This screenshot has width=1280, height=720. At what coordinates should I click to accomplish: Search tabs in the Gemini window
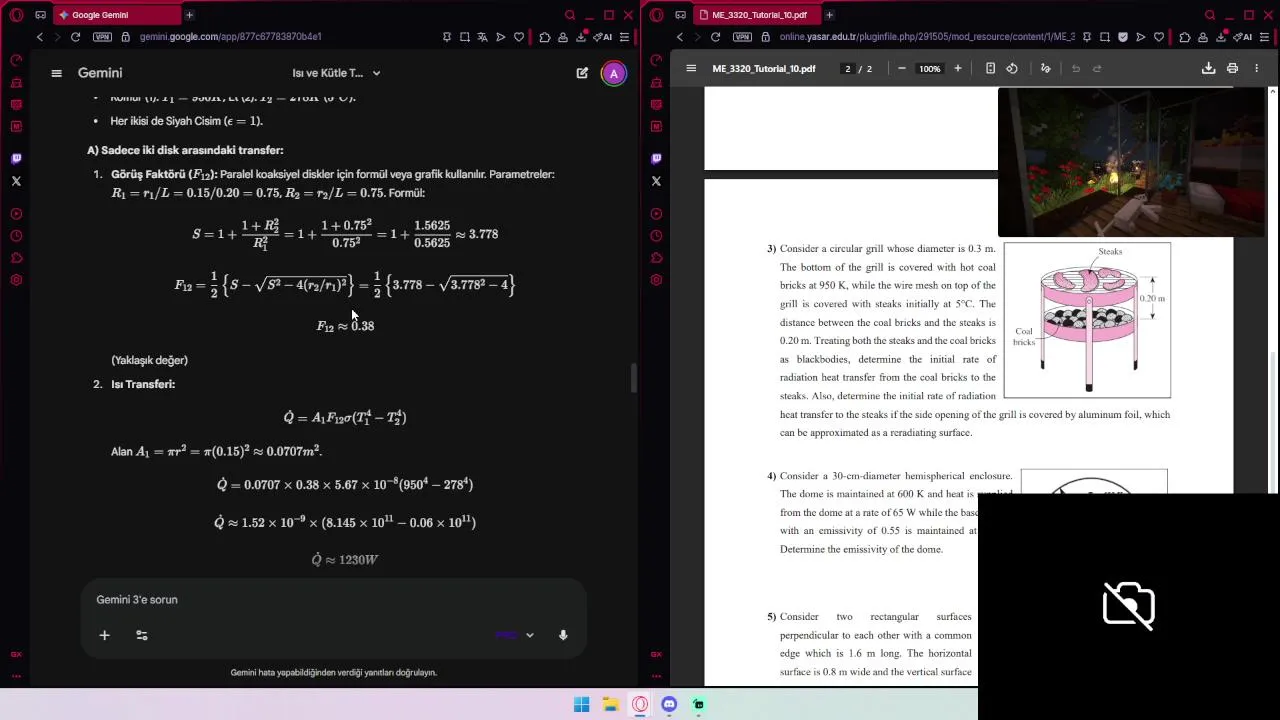(570, 15)
